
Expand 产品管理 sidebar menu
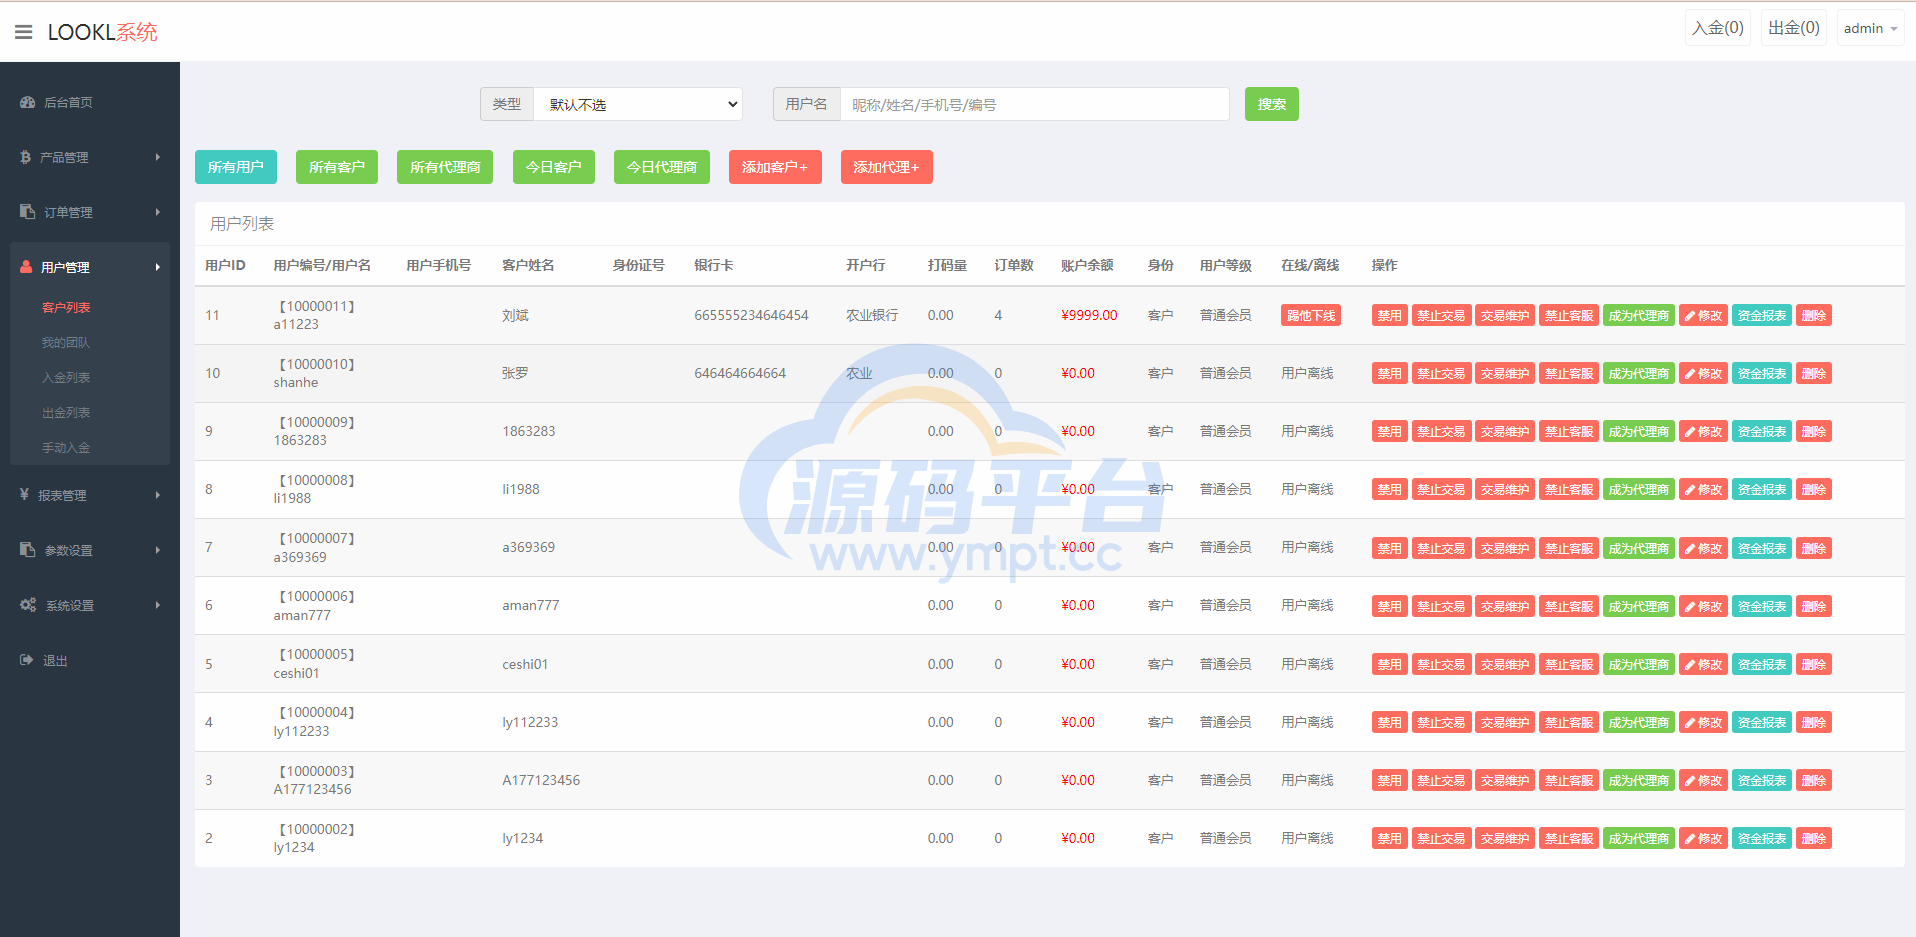pos(90,157)
